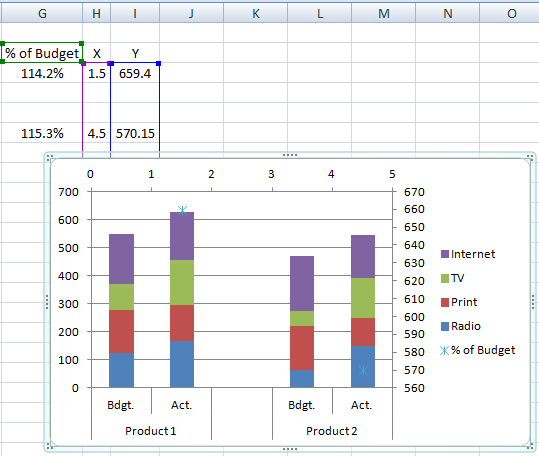Click Internet segment of Product 2 Bdgt. bar

coord(302,283)
